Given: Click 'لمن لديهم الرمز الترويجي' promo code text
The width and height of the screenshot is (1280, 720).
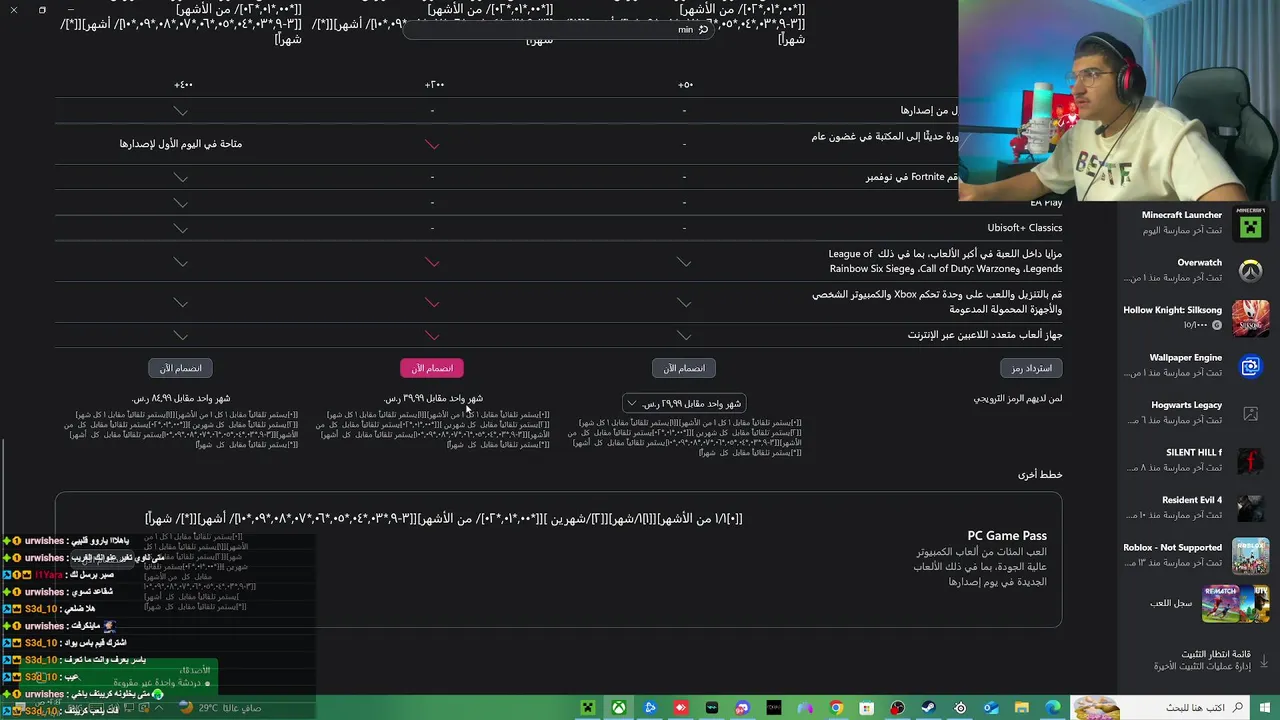Looking at the screenshot, I should [x=1018, y=398].
